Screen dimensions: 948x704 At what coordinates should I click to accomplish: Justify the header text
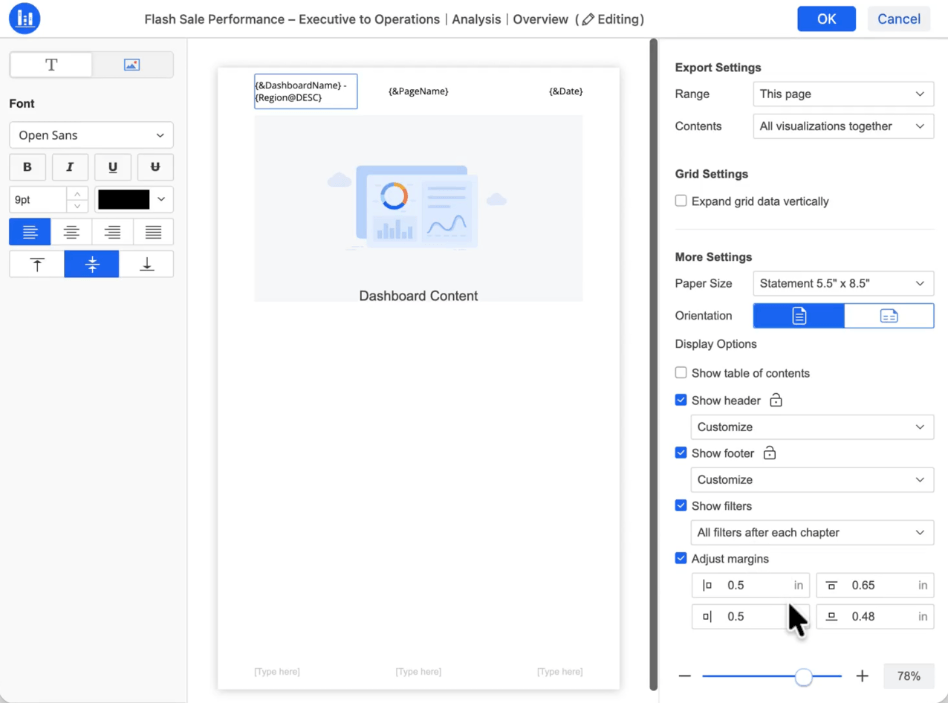pos(153,231)
